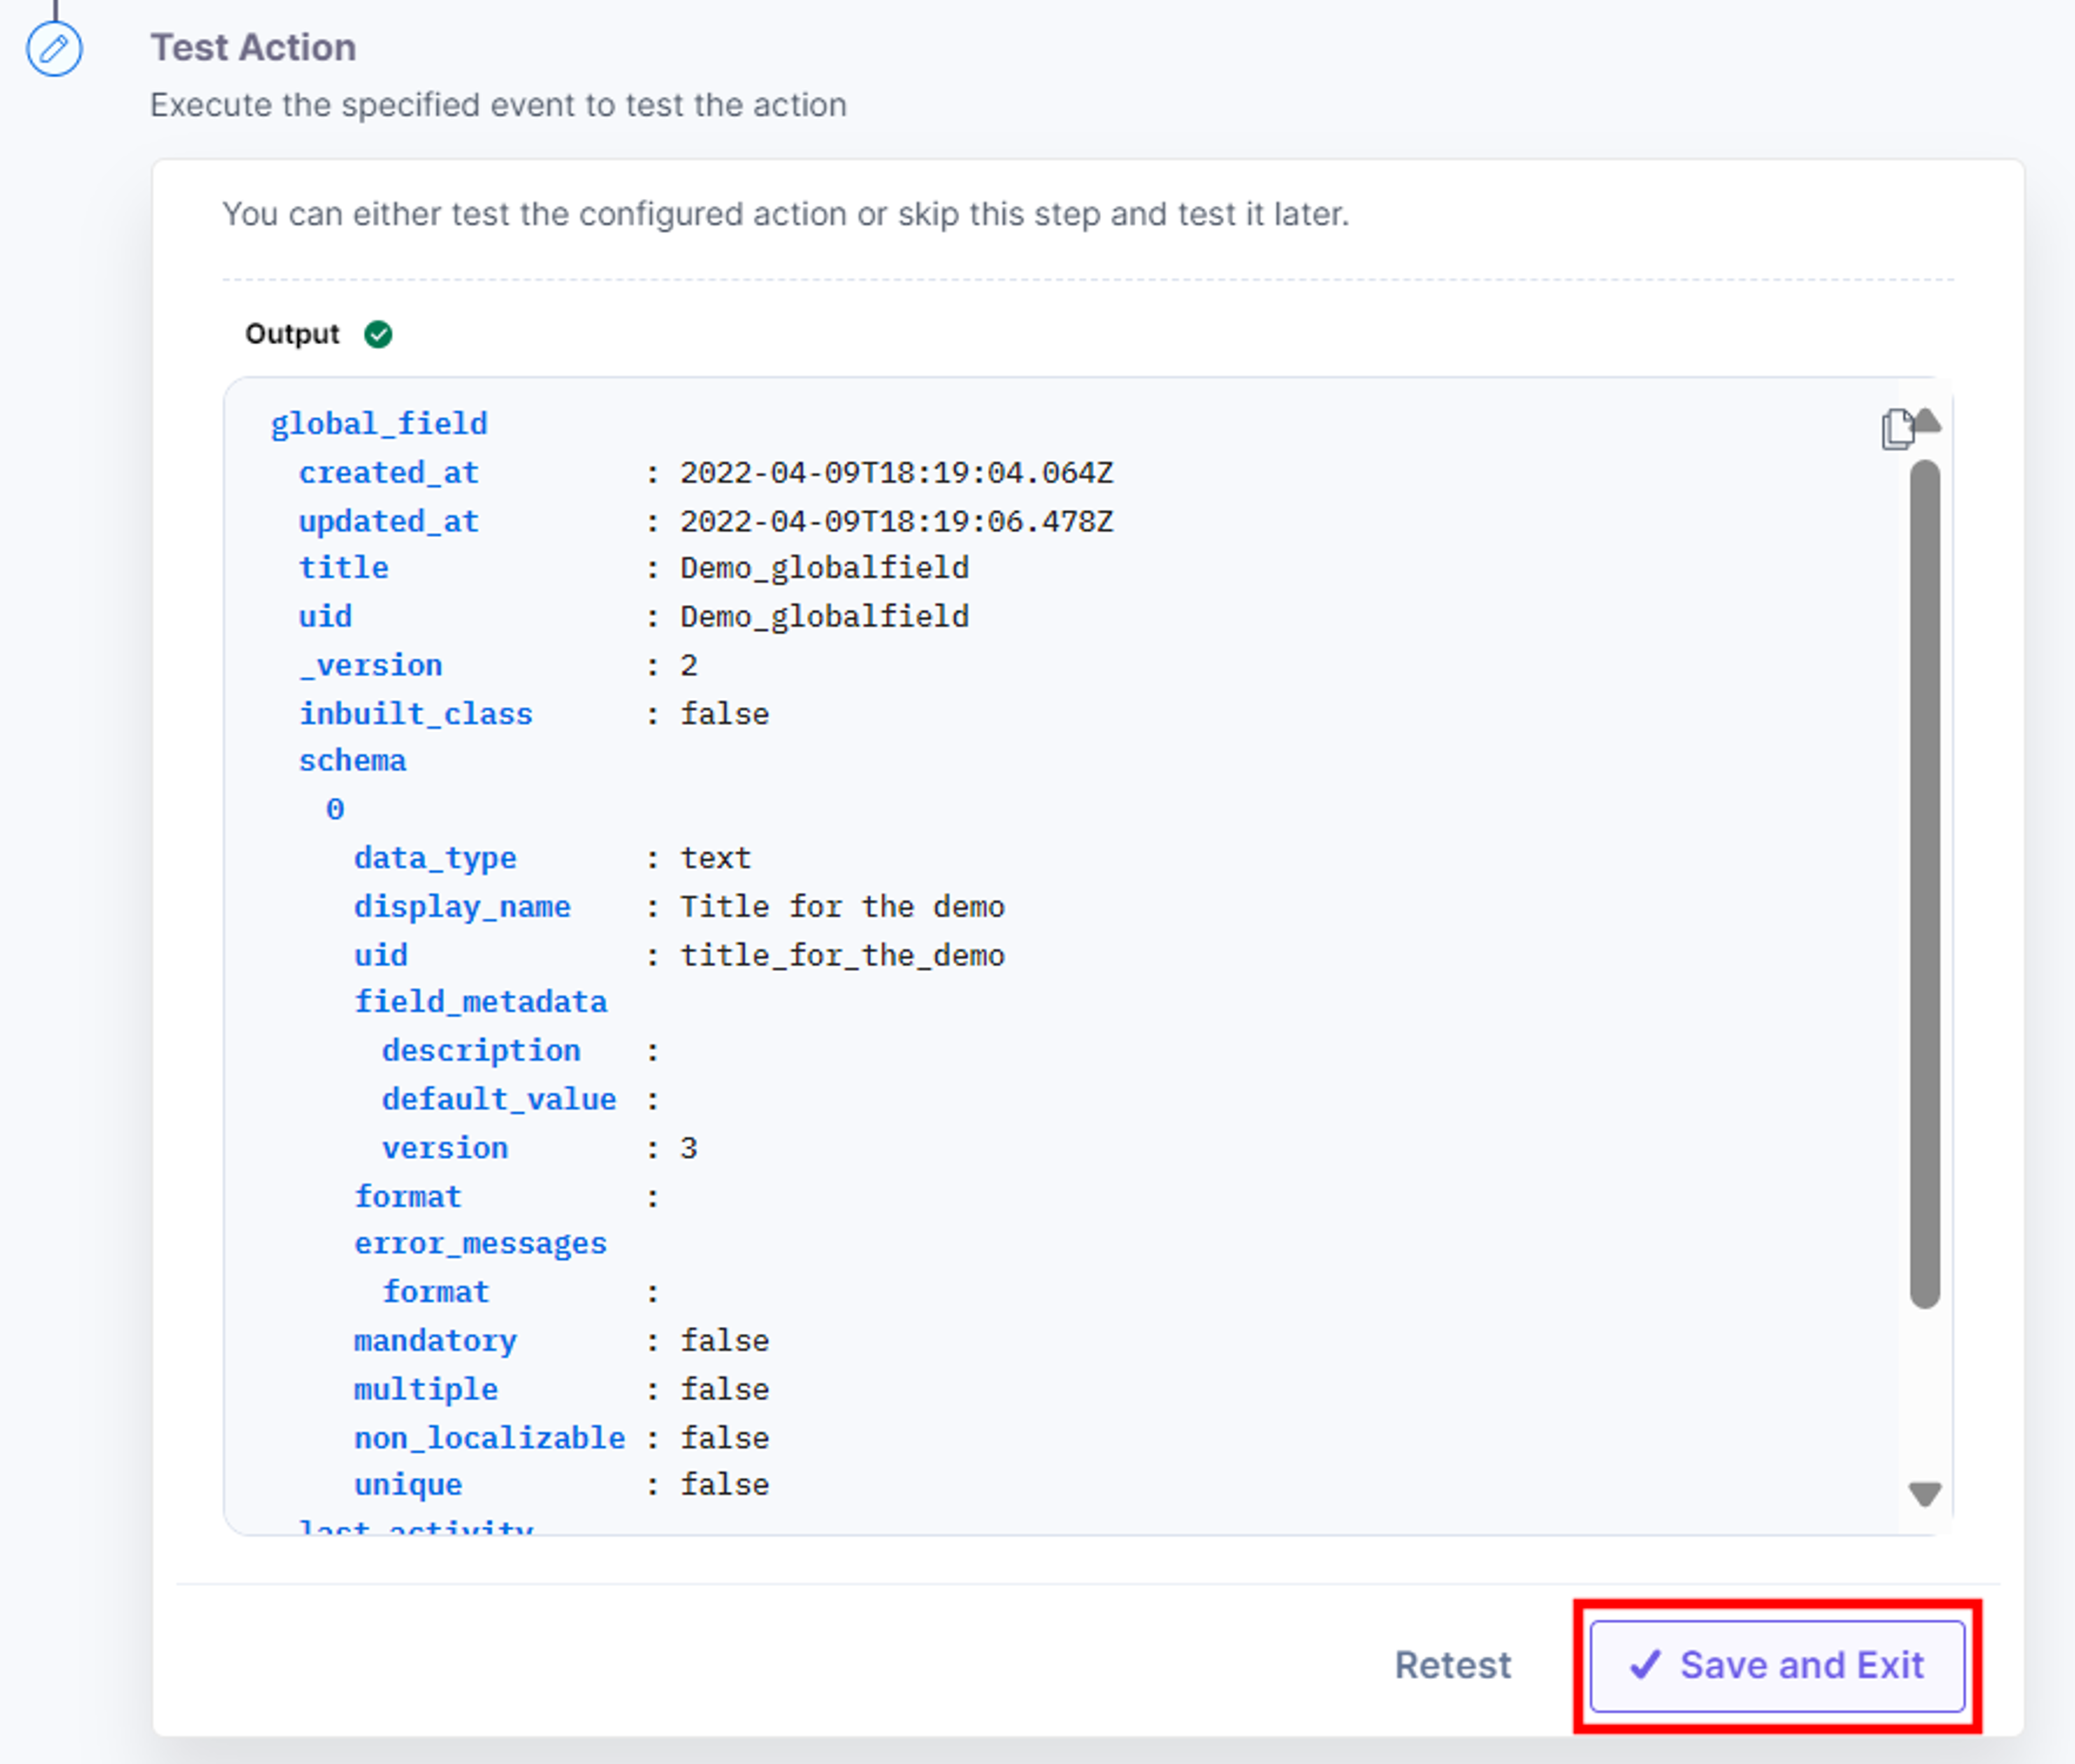Viewport: 2075px width, 1764px height.
Task: Click the Retest link
Action: [1452, 1666]
